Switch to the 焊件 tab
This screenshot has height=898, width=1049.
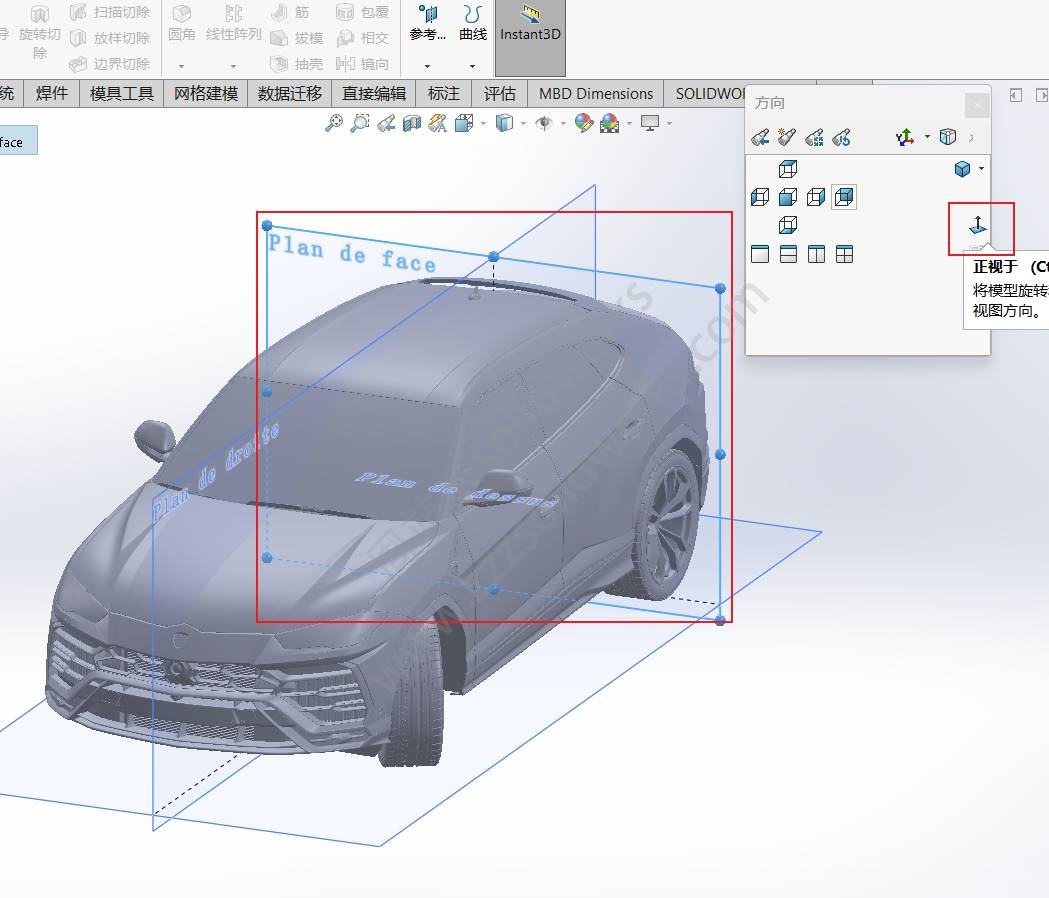tap(52, 94)
